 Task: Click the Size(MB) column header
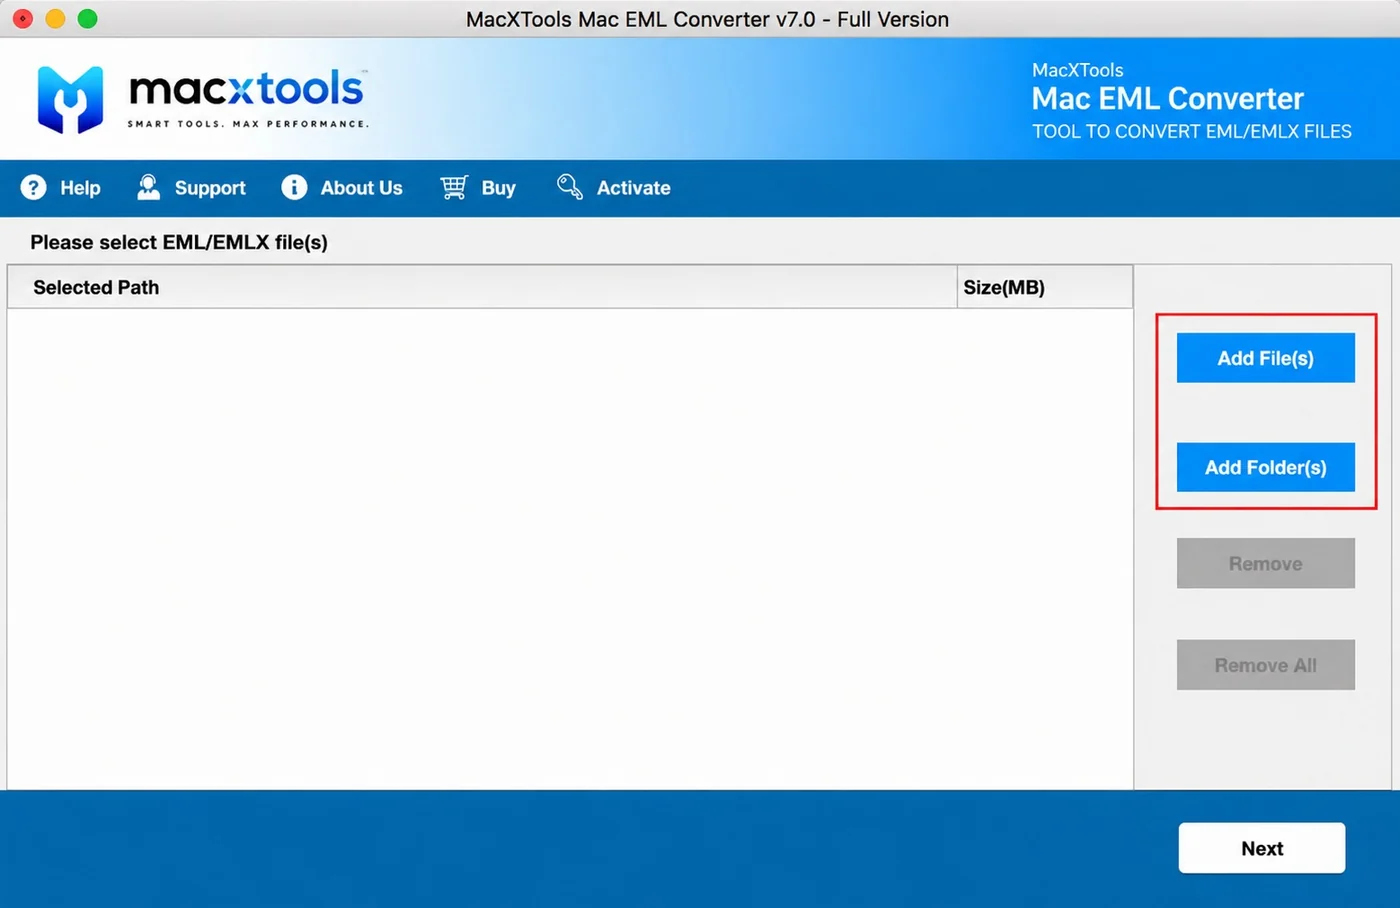pos(1045,287)
